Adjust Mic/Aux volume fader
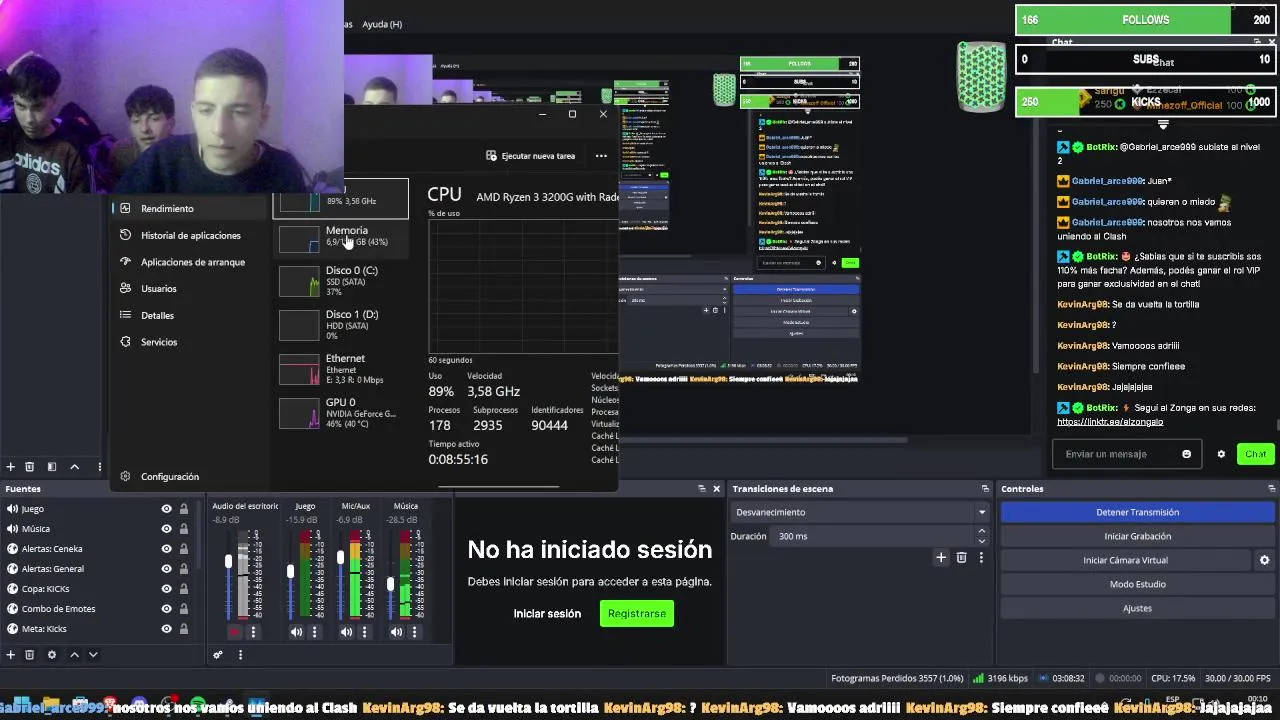 (x=340, y=557)
